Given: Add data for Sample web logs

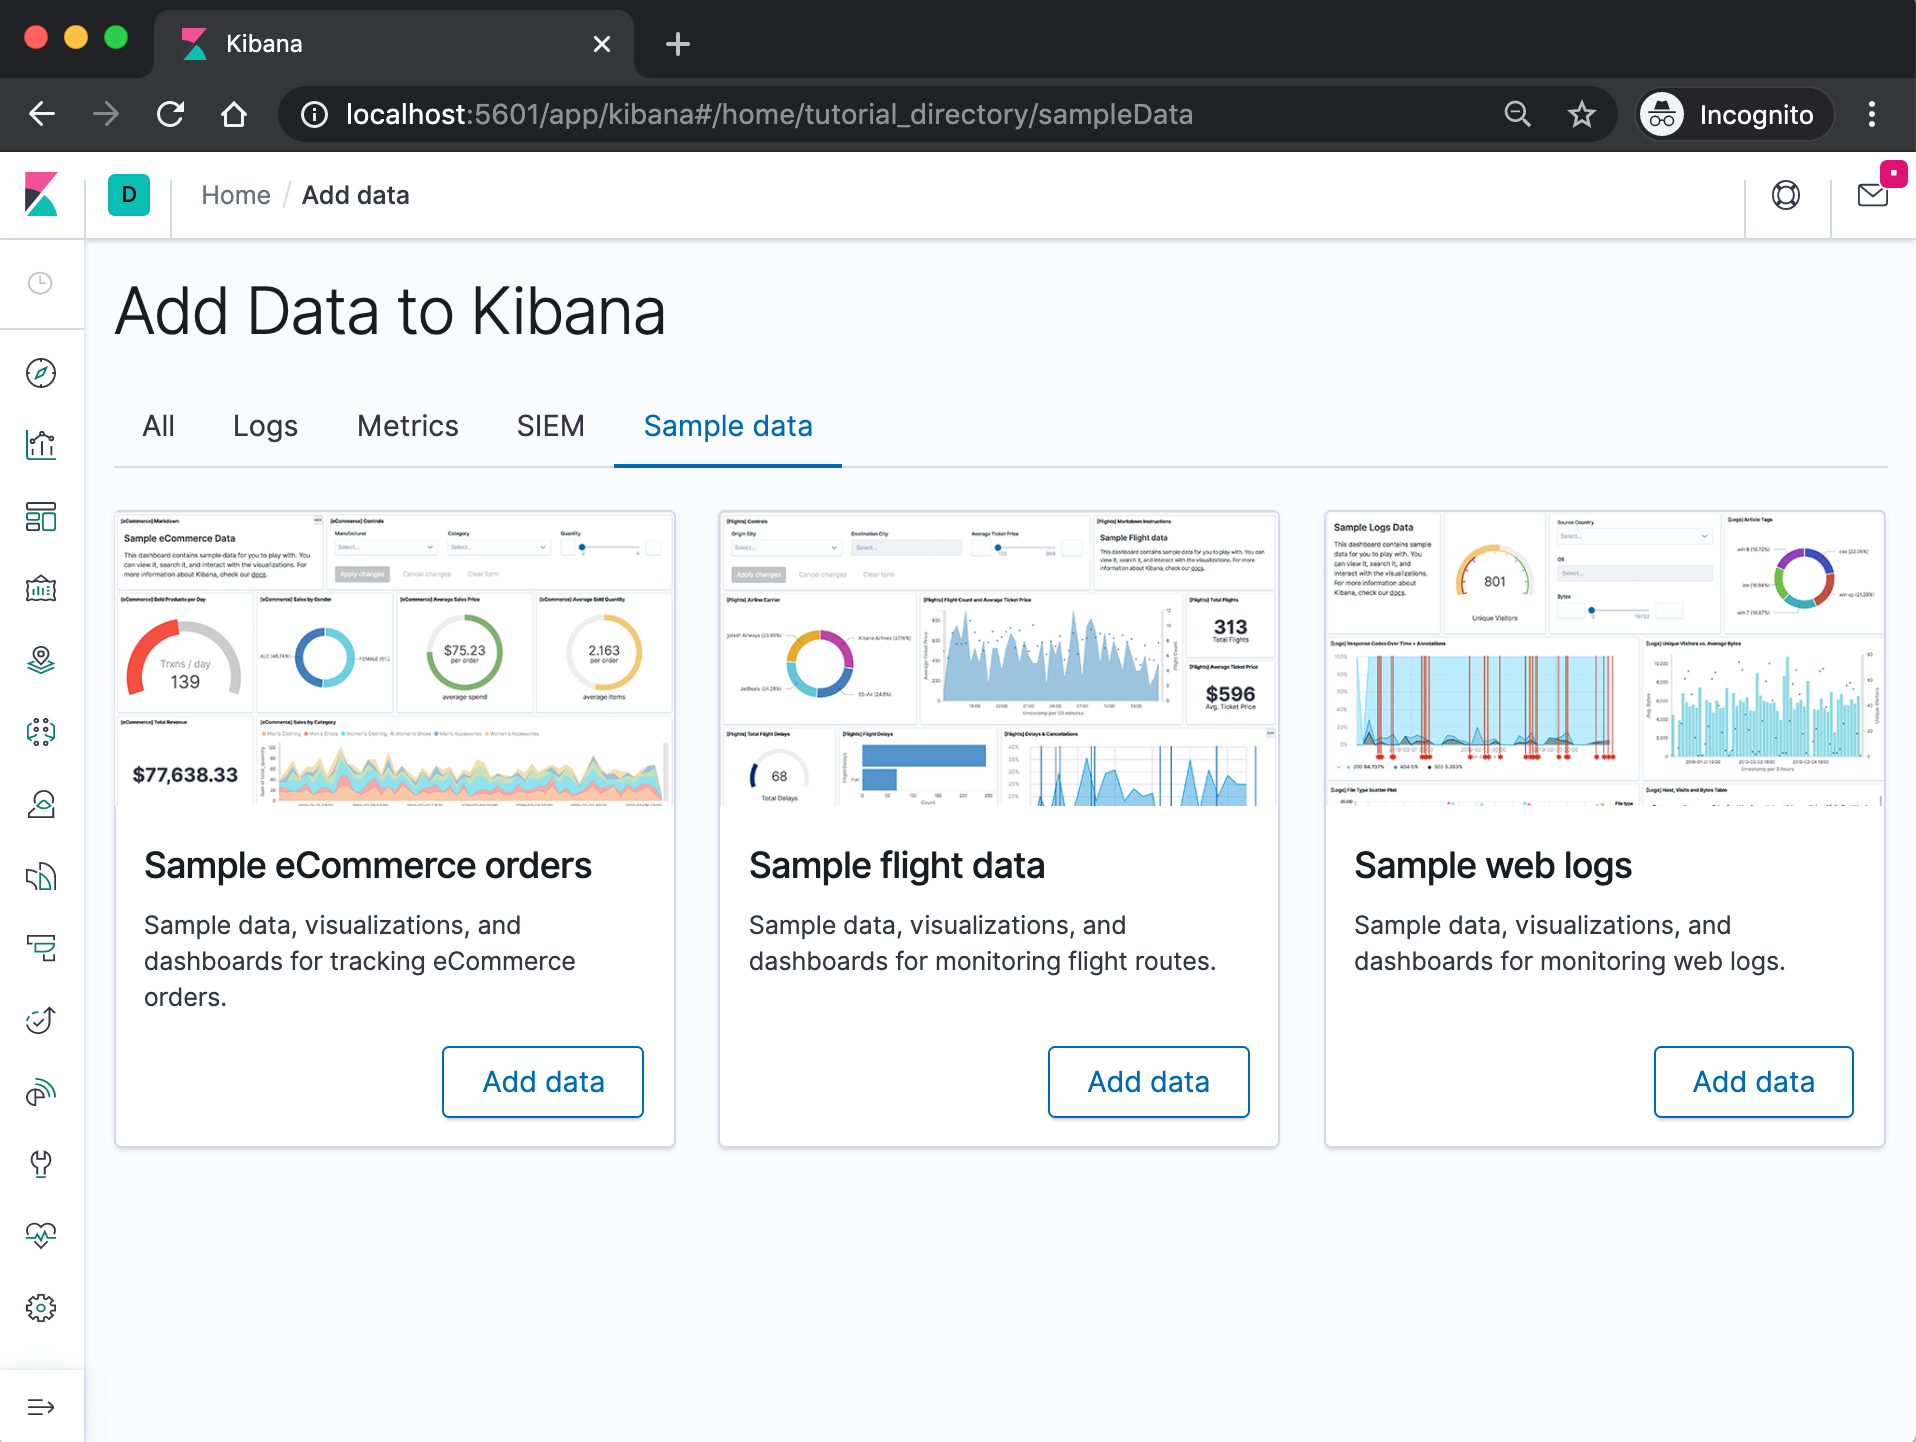Looking at the screenshot, I should pyautogui.click(x=1754, y=1082).
